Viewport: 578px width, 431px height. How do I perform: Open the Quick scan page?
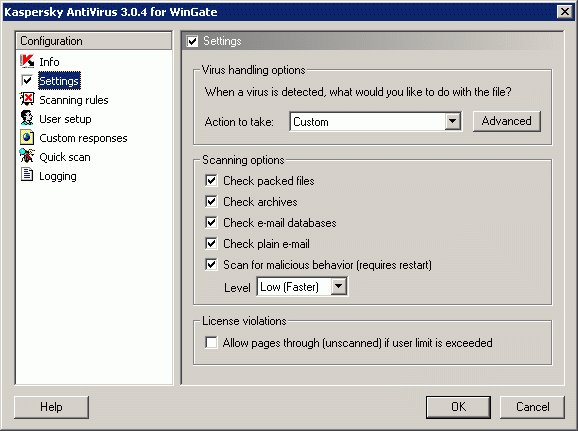tap(65, 157)
